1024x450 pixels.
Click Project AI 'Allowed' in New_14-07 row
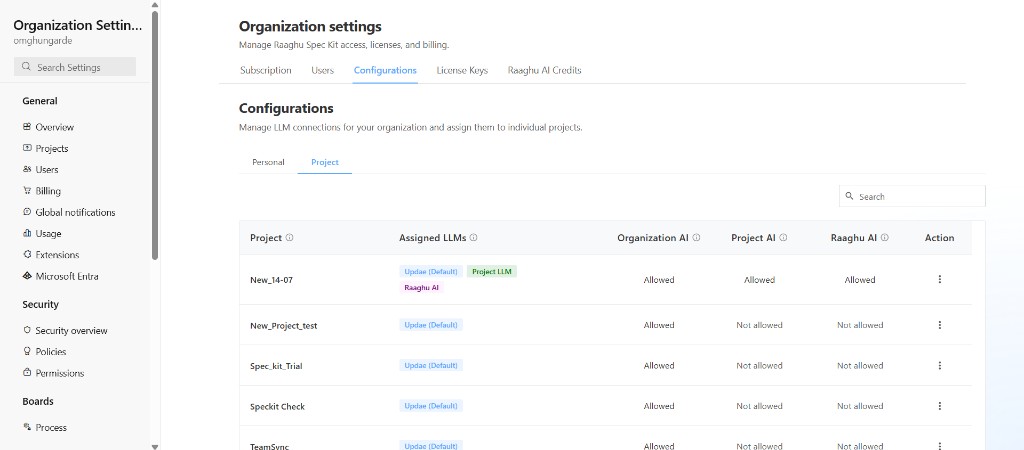click(x=760, y=280)
